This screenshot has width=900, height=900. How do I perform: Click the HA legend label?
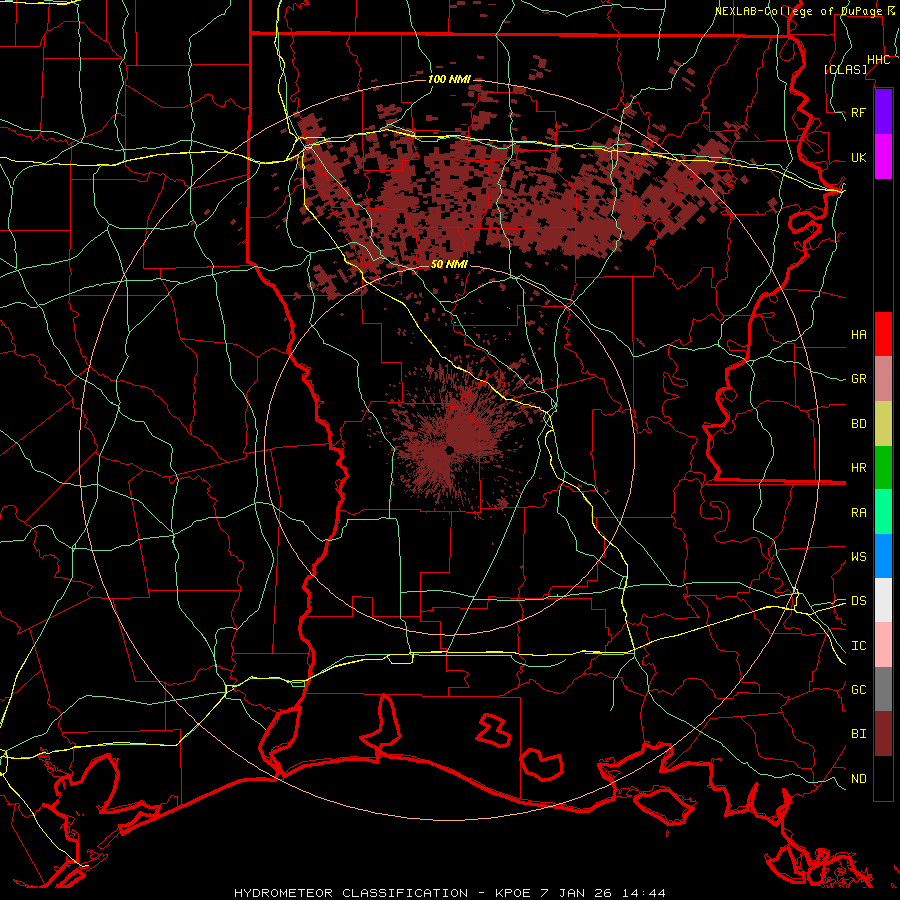(x=859, y=335)
